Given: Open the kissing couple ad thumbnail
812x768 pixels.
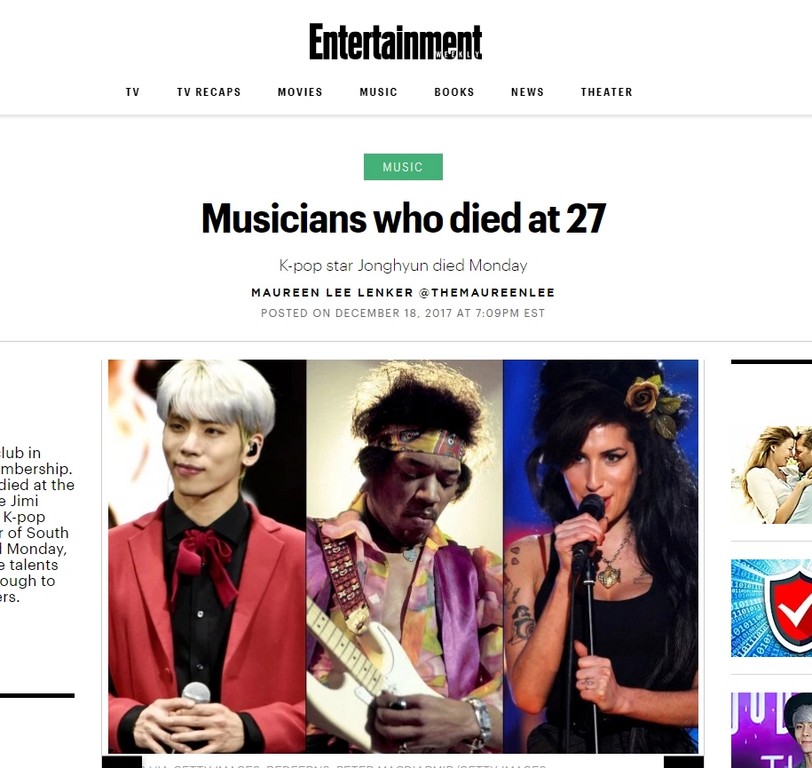Looking at the screenshot, I should (772, 474).
